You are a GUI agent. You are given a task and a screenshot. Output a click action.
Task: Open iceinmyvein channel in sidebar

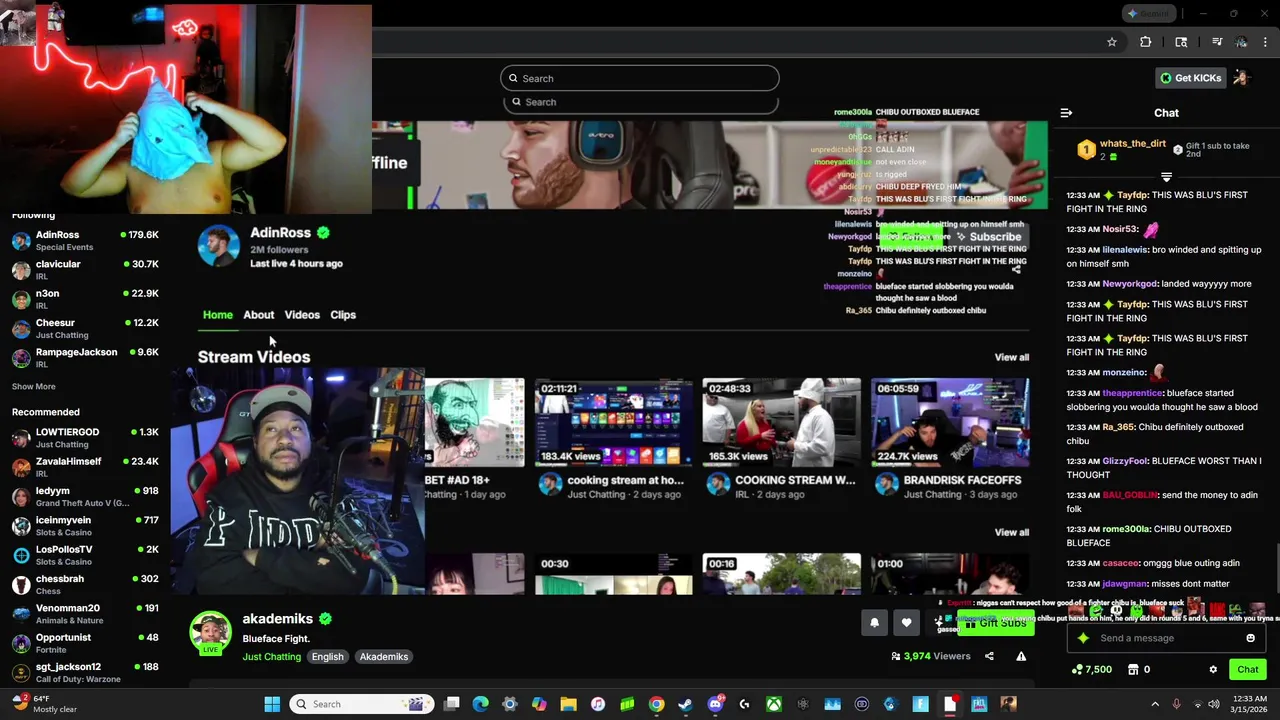[x=85, y=526]
